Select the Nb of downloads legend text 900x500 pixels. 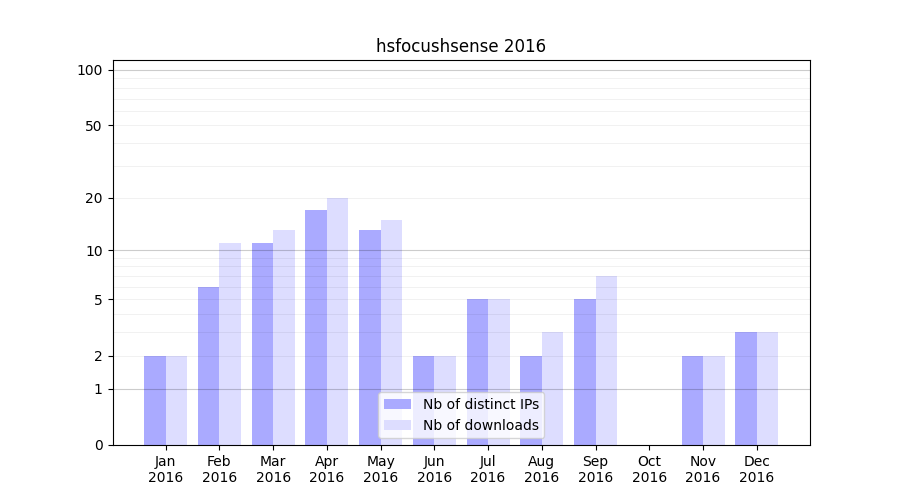(480, 425)
